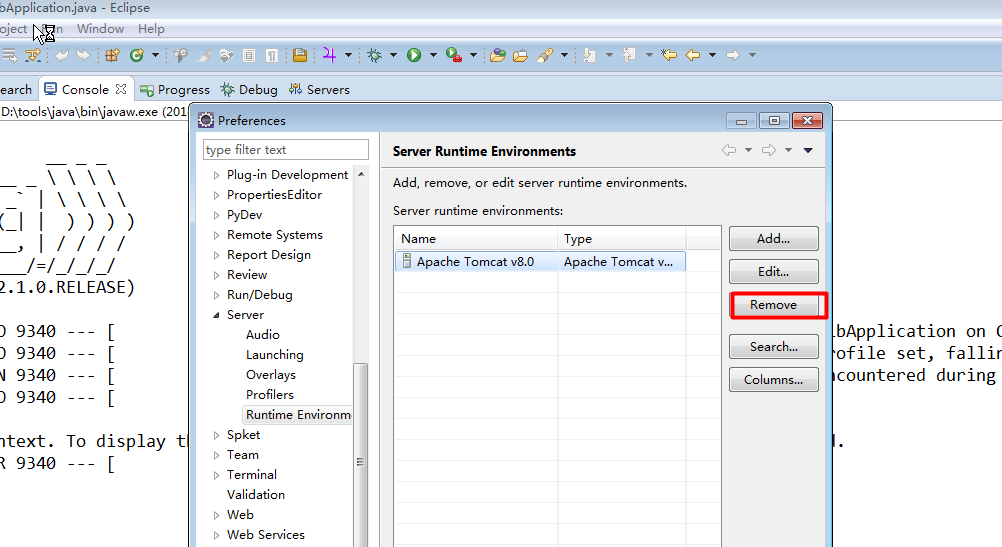Click the New Java Class toolbar icon
The width and height of the screenshot is (1002, 547).
point(137,55)
